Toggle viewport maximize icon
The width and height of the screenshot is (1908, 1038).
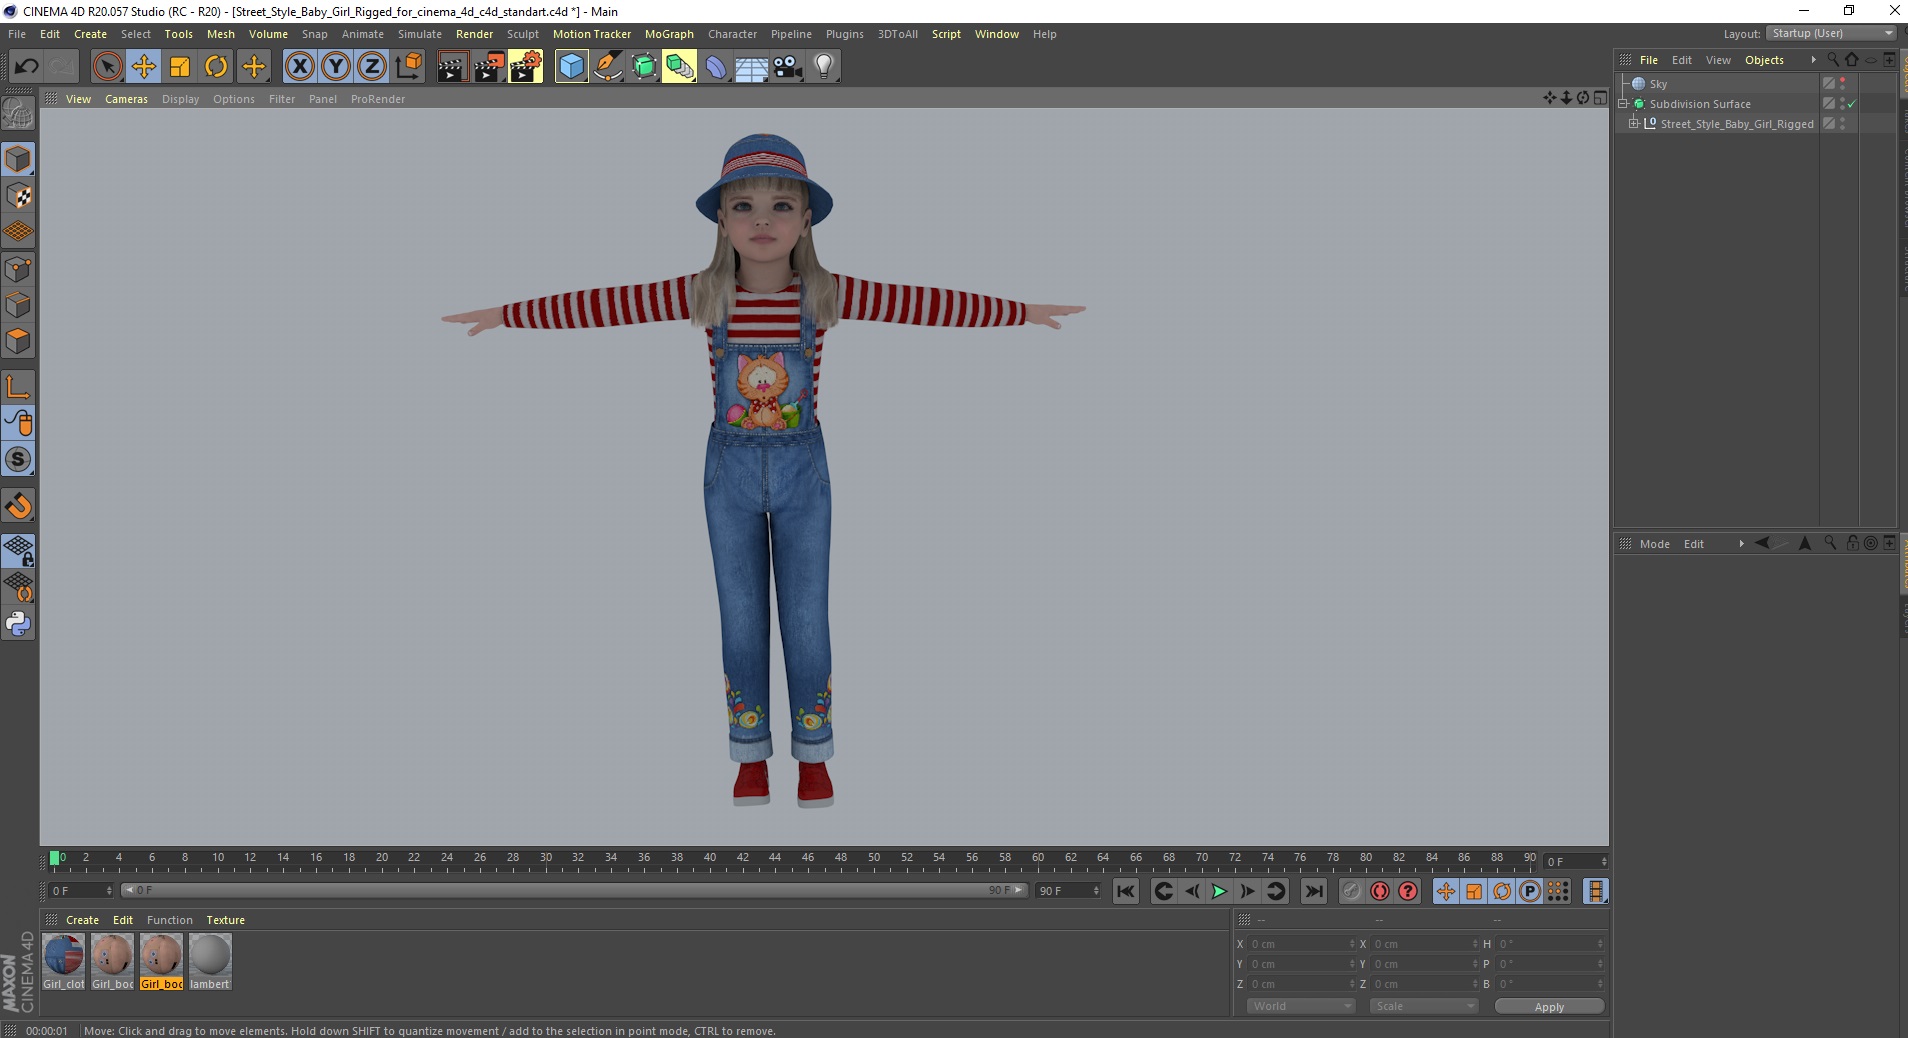(1600, 98)
